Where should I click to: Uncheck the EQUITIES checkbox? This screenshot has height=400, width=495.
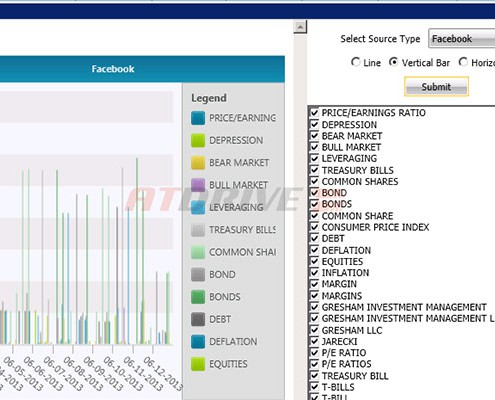click(x=314, y=261)
